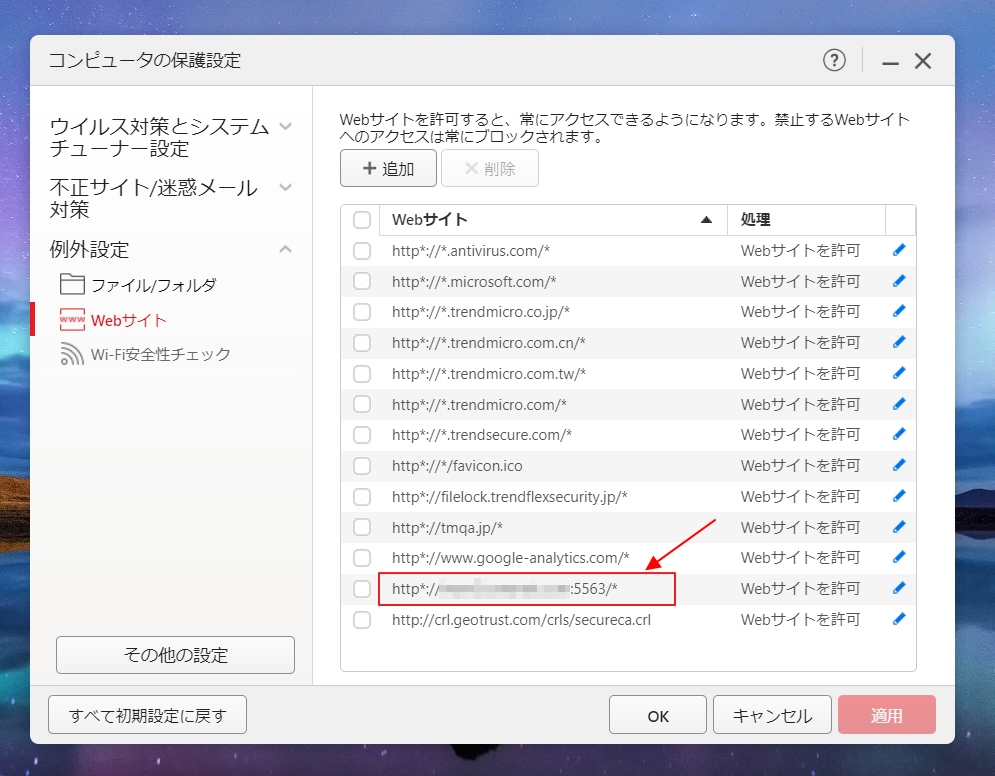Image resolution: width=995 pixels, height=776 pixels.
Task: Click pencil icon for *.trendsecure.com row
Action: (x=898, y=435)
